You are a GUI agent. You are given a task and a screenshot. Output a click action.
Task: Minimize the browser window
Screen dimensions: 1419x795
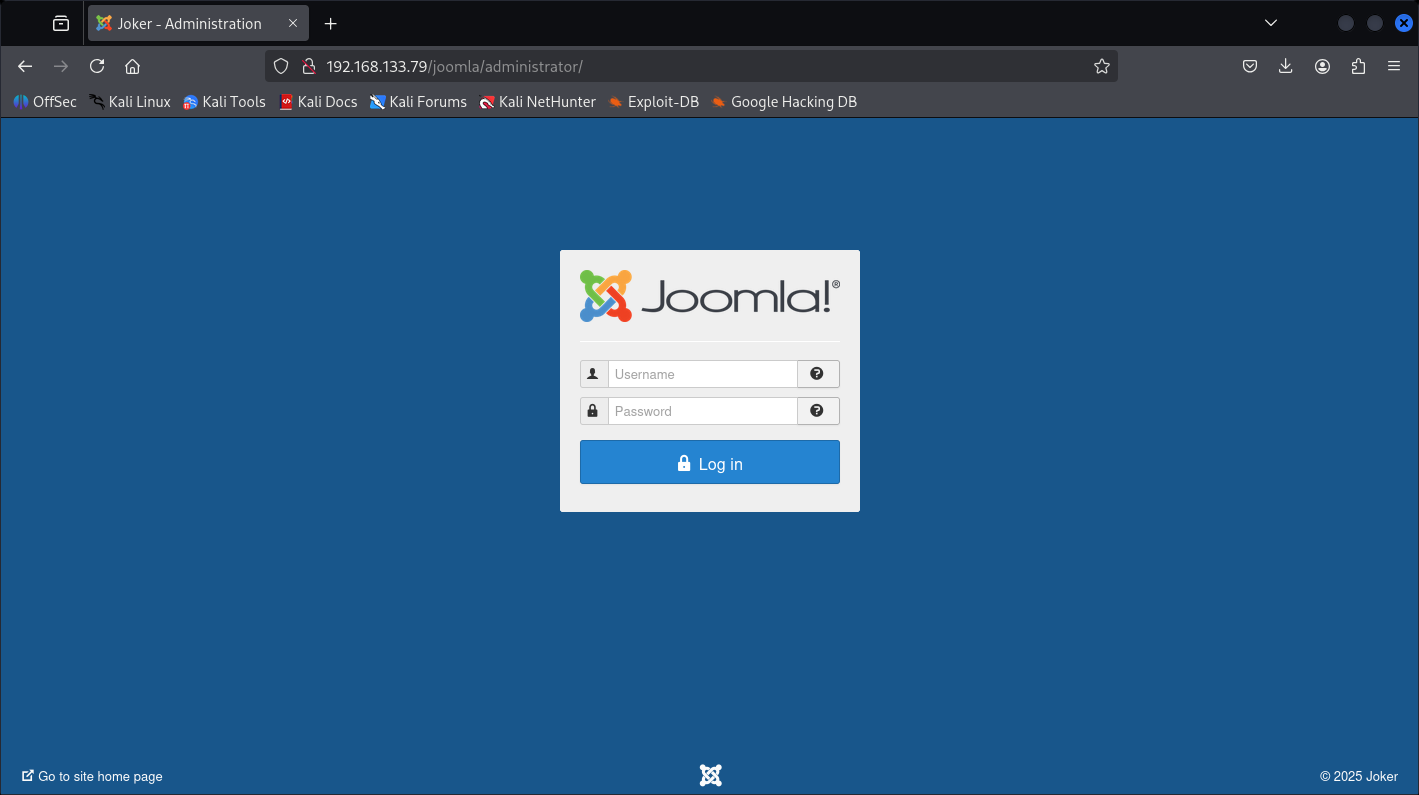tap(1346, 23)
